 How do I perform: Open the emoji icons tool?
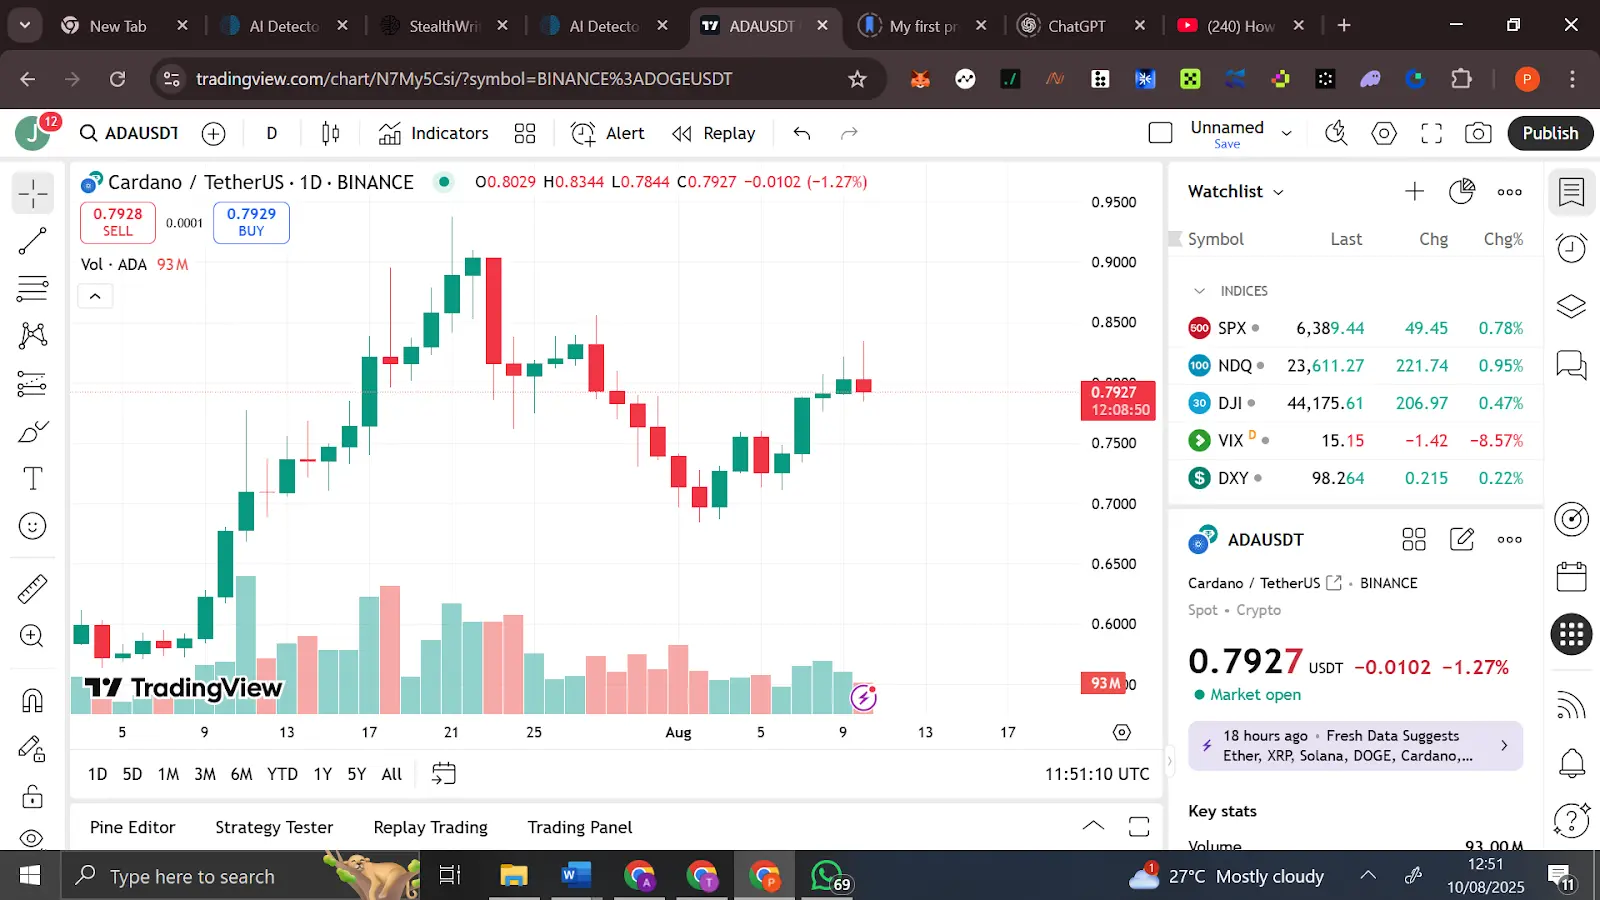[x=33, y=526]
